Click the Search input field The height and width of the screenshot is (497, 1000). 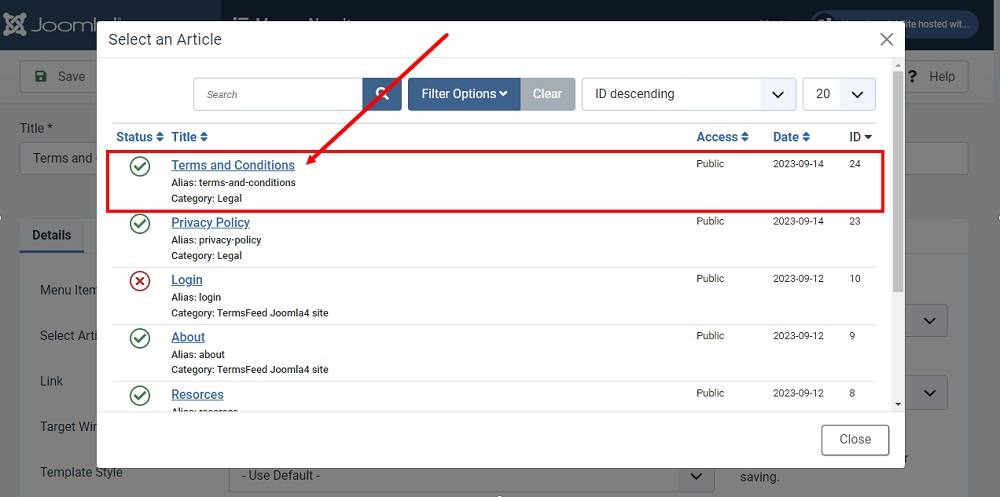[x=278, y=94]
